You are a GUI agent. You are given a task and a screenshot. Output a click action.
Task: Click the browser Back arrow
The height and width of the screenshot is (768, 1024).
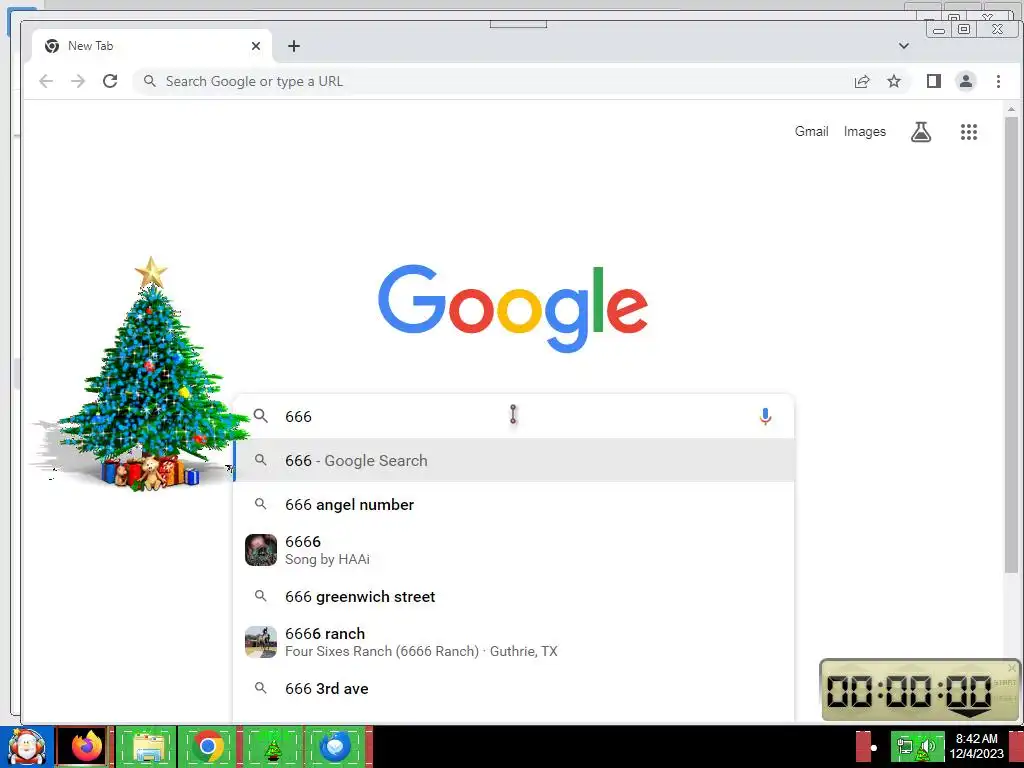click(46, 81)
